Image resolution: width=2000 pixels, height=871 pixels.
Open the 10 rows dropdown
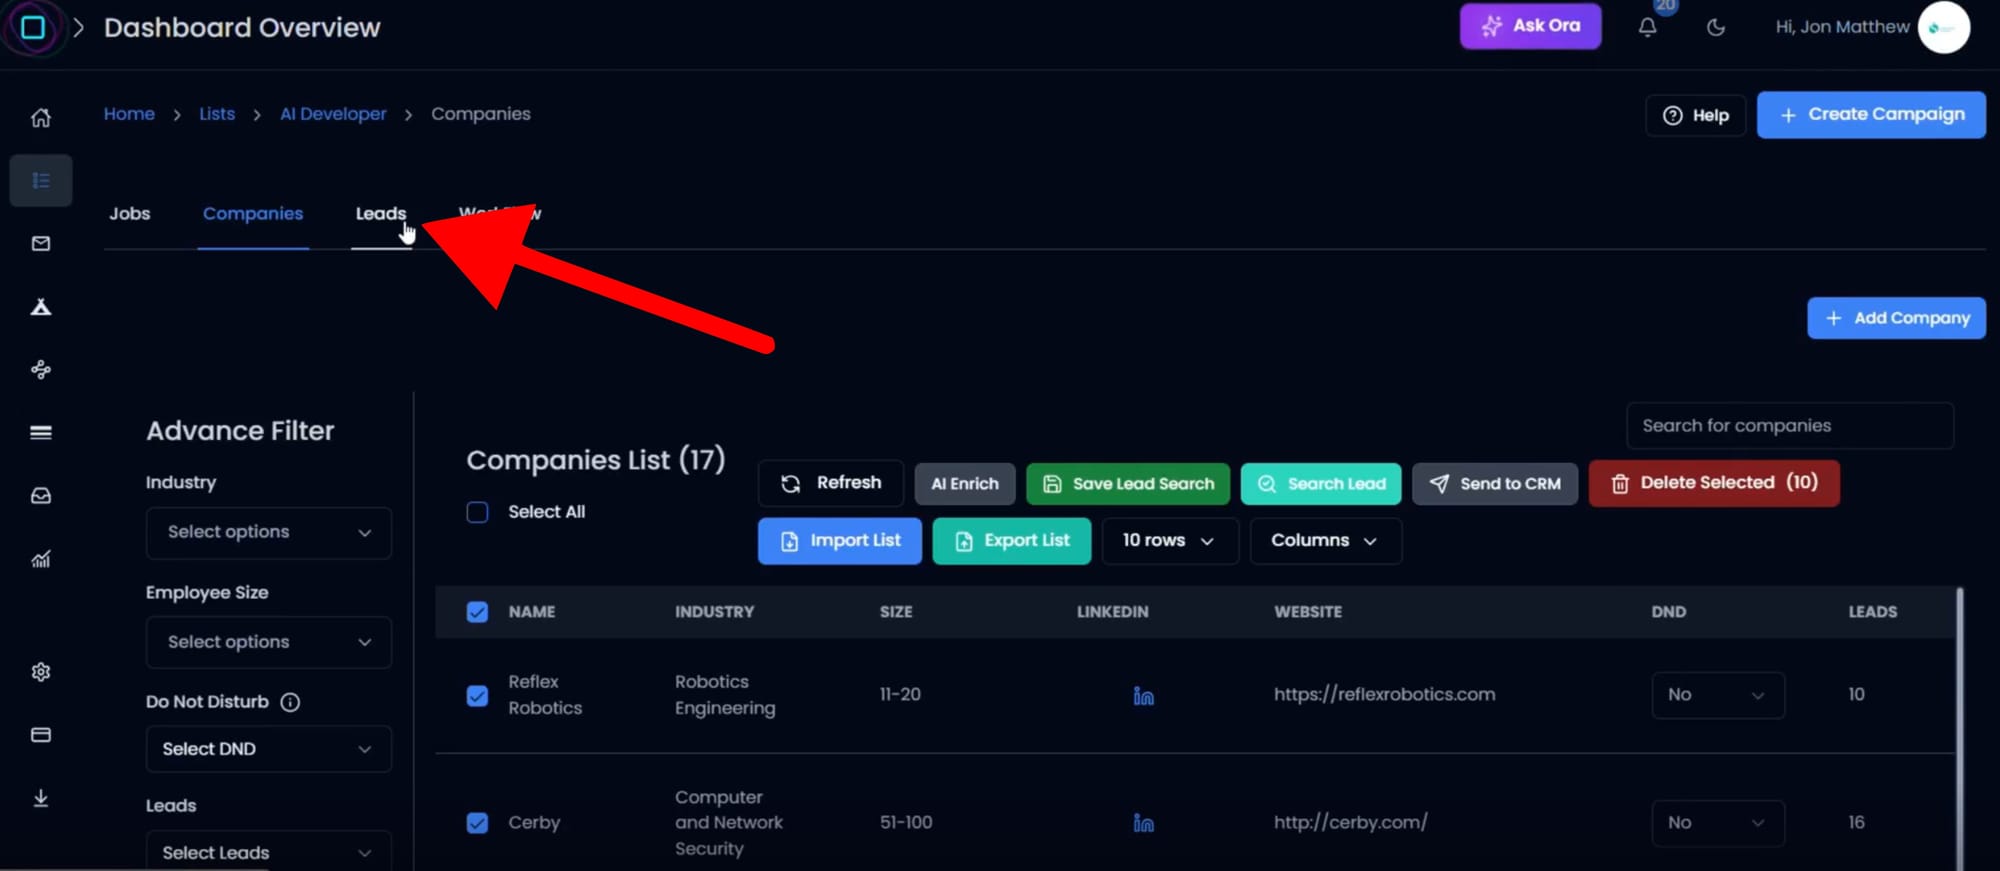[1168, 541]
